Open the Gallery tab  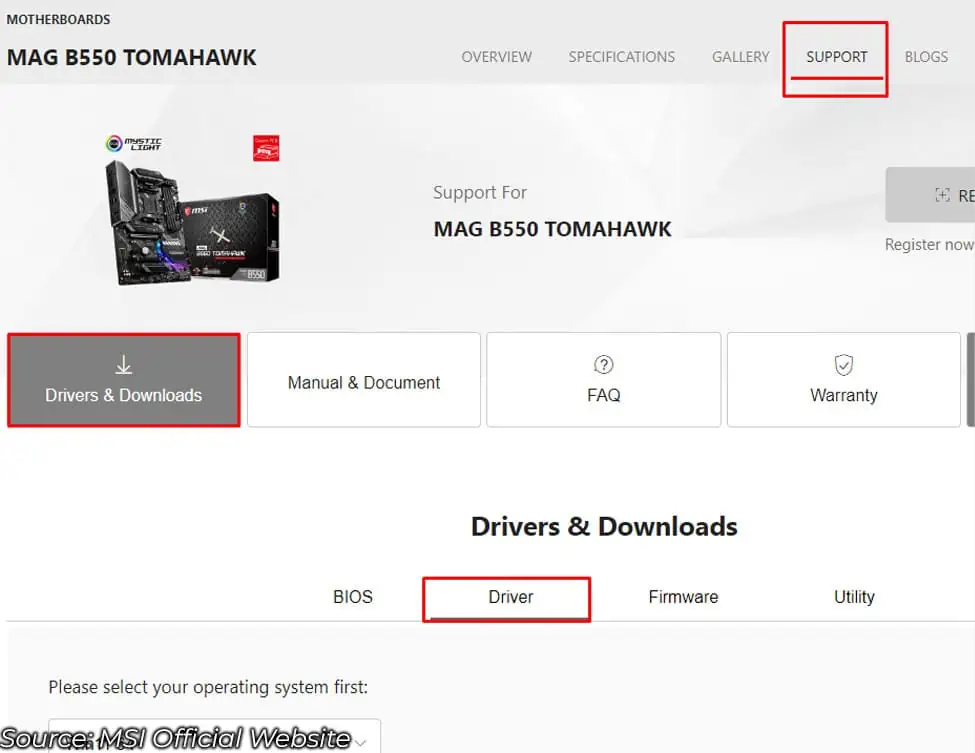tap(741, 57)
